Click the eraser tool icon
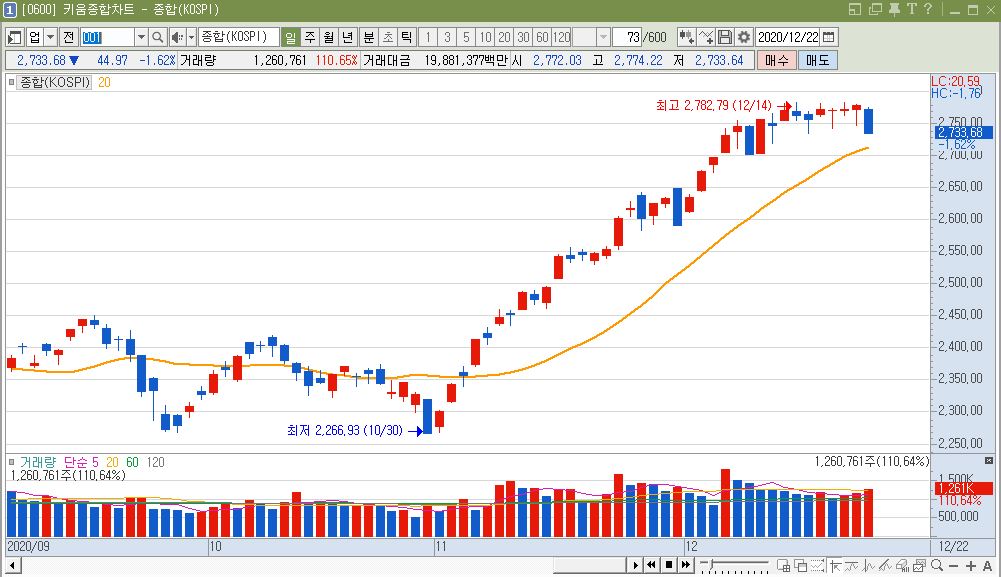This screenshot has width=1001, height=577. pos(902,566)
